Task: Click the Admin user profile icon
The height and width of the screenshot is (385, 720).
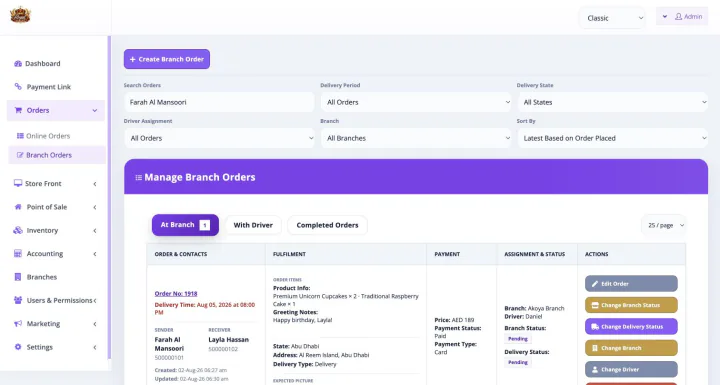Action: 678,17
